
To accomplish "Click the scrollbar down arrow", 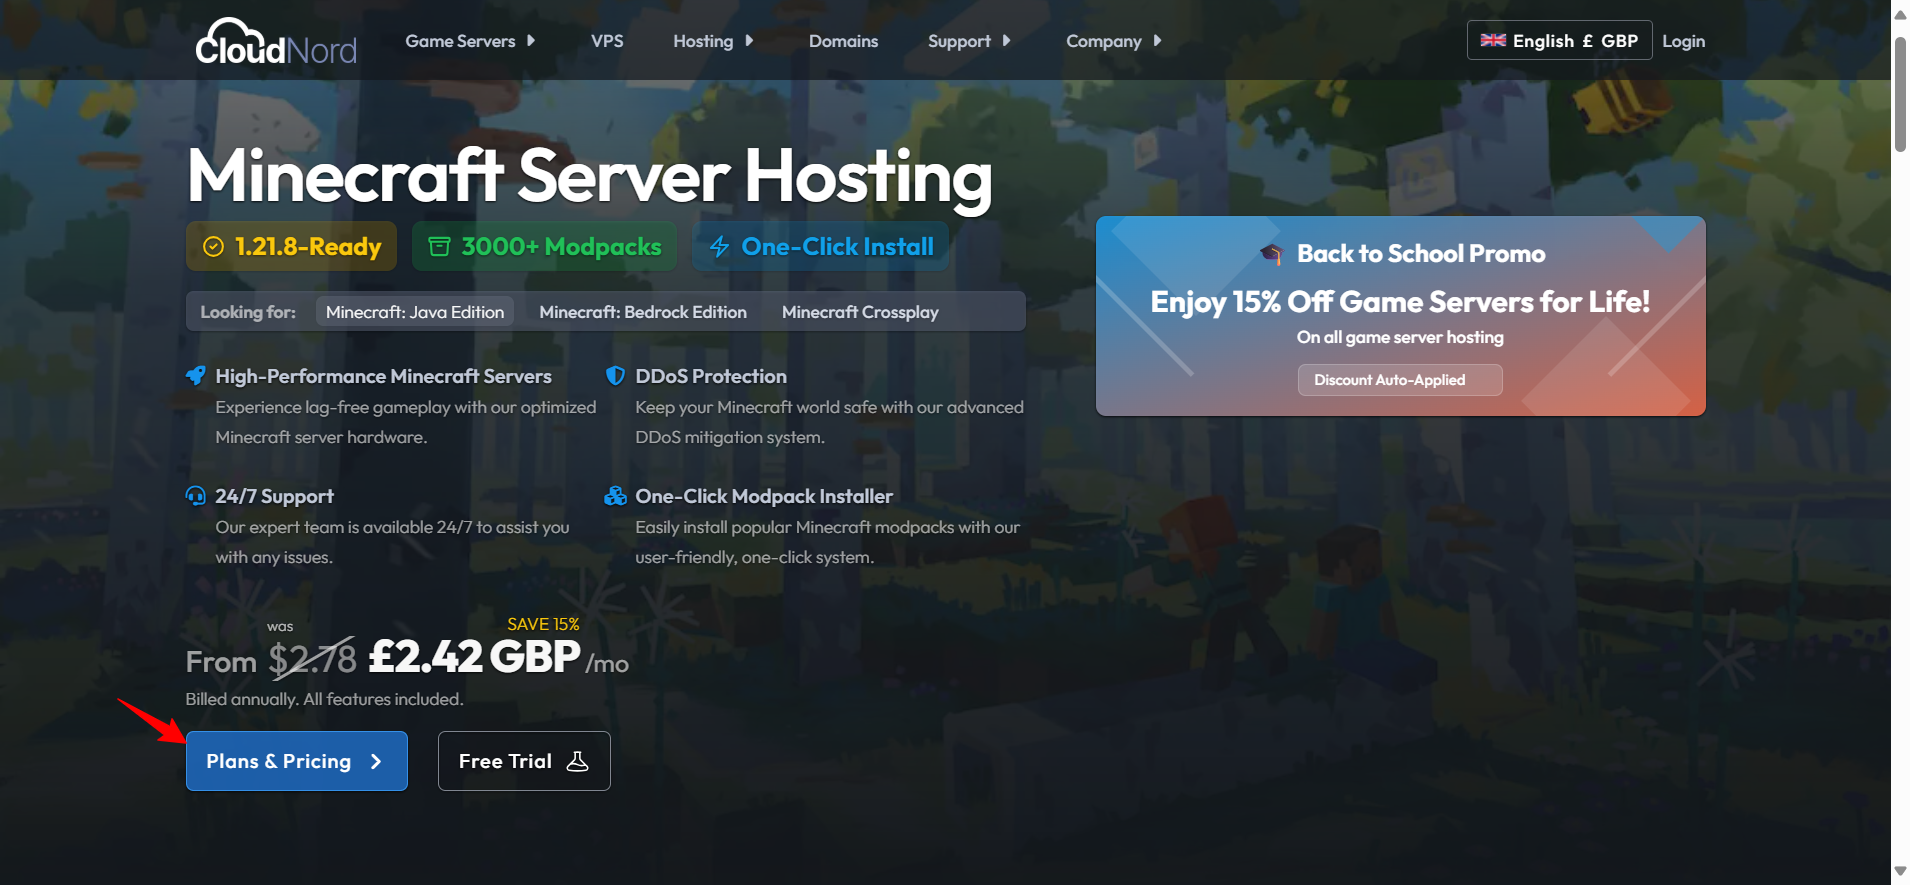I will (1900, 871).
